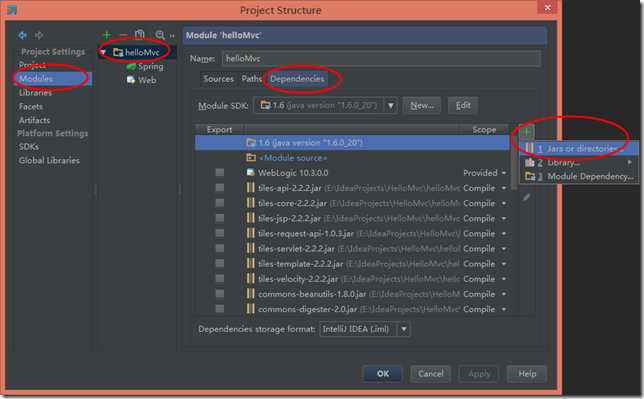Screen dimensions: 644x399
Task: Select the helloMvc module folder icon
Action: 118,52
